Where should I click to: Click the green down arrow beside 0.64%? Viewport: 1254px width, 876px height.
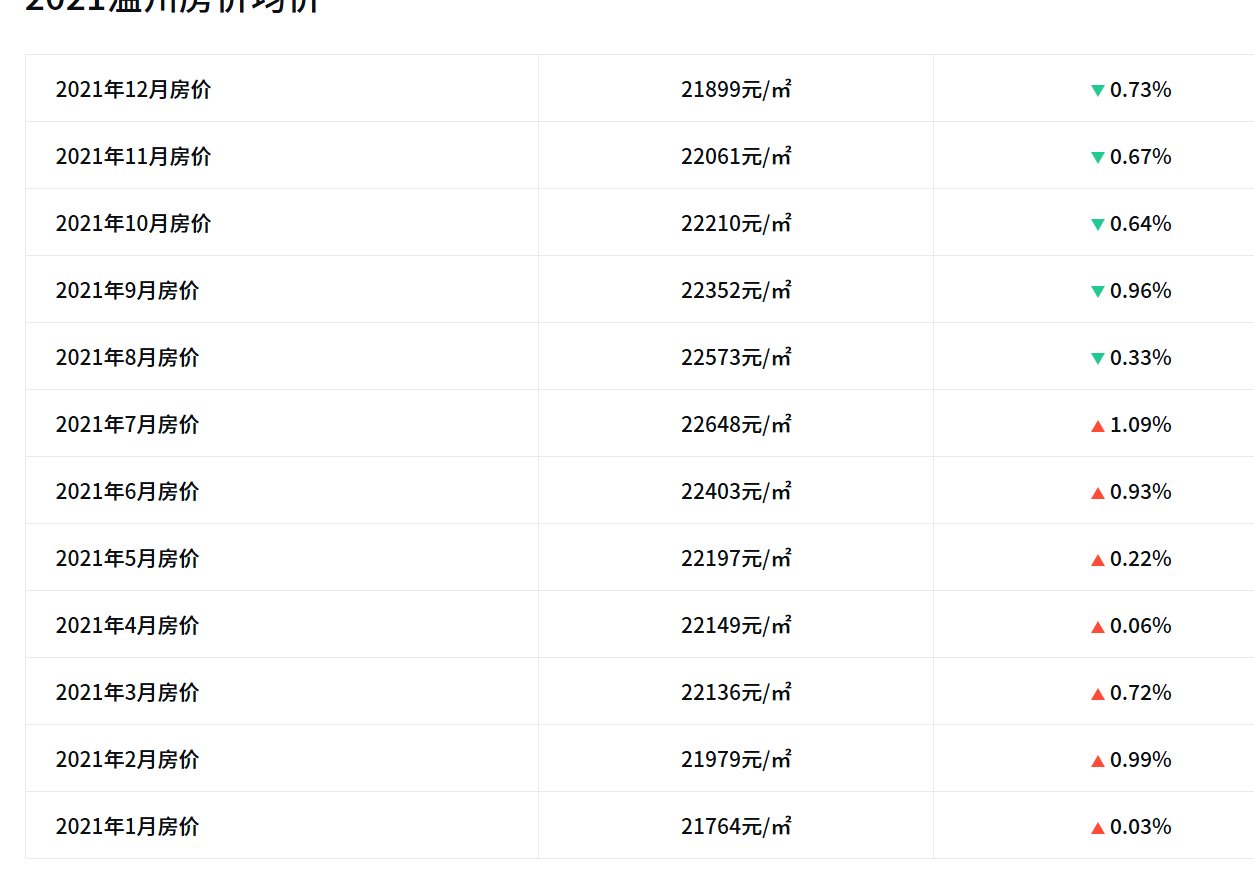1098,225
